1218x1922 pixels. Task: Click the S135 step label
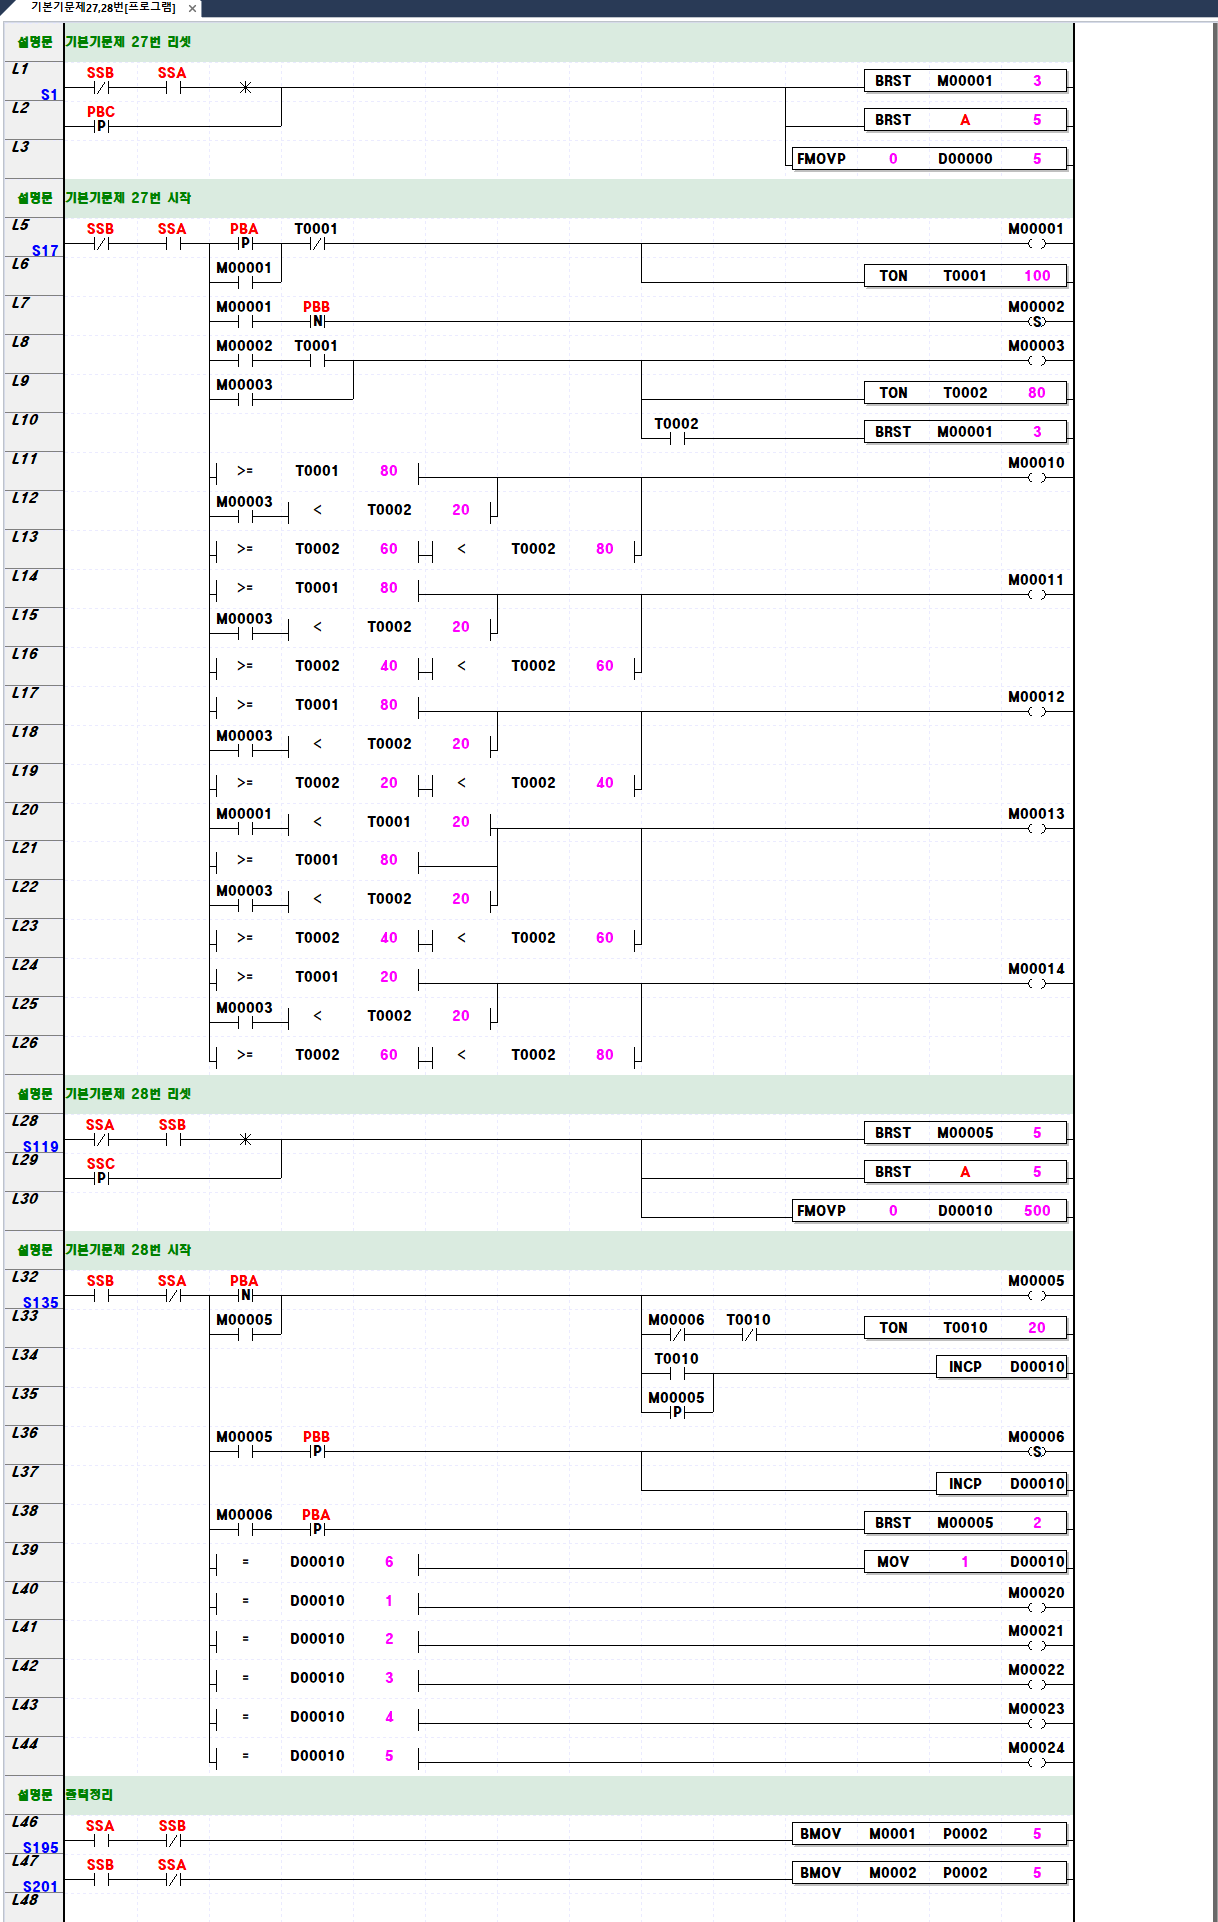(41, 1303)
